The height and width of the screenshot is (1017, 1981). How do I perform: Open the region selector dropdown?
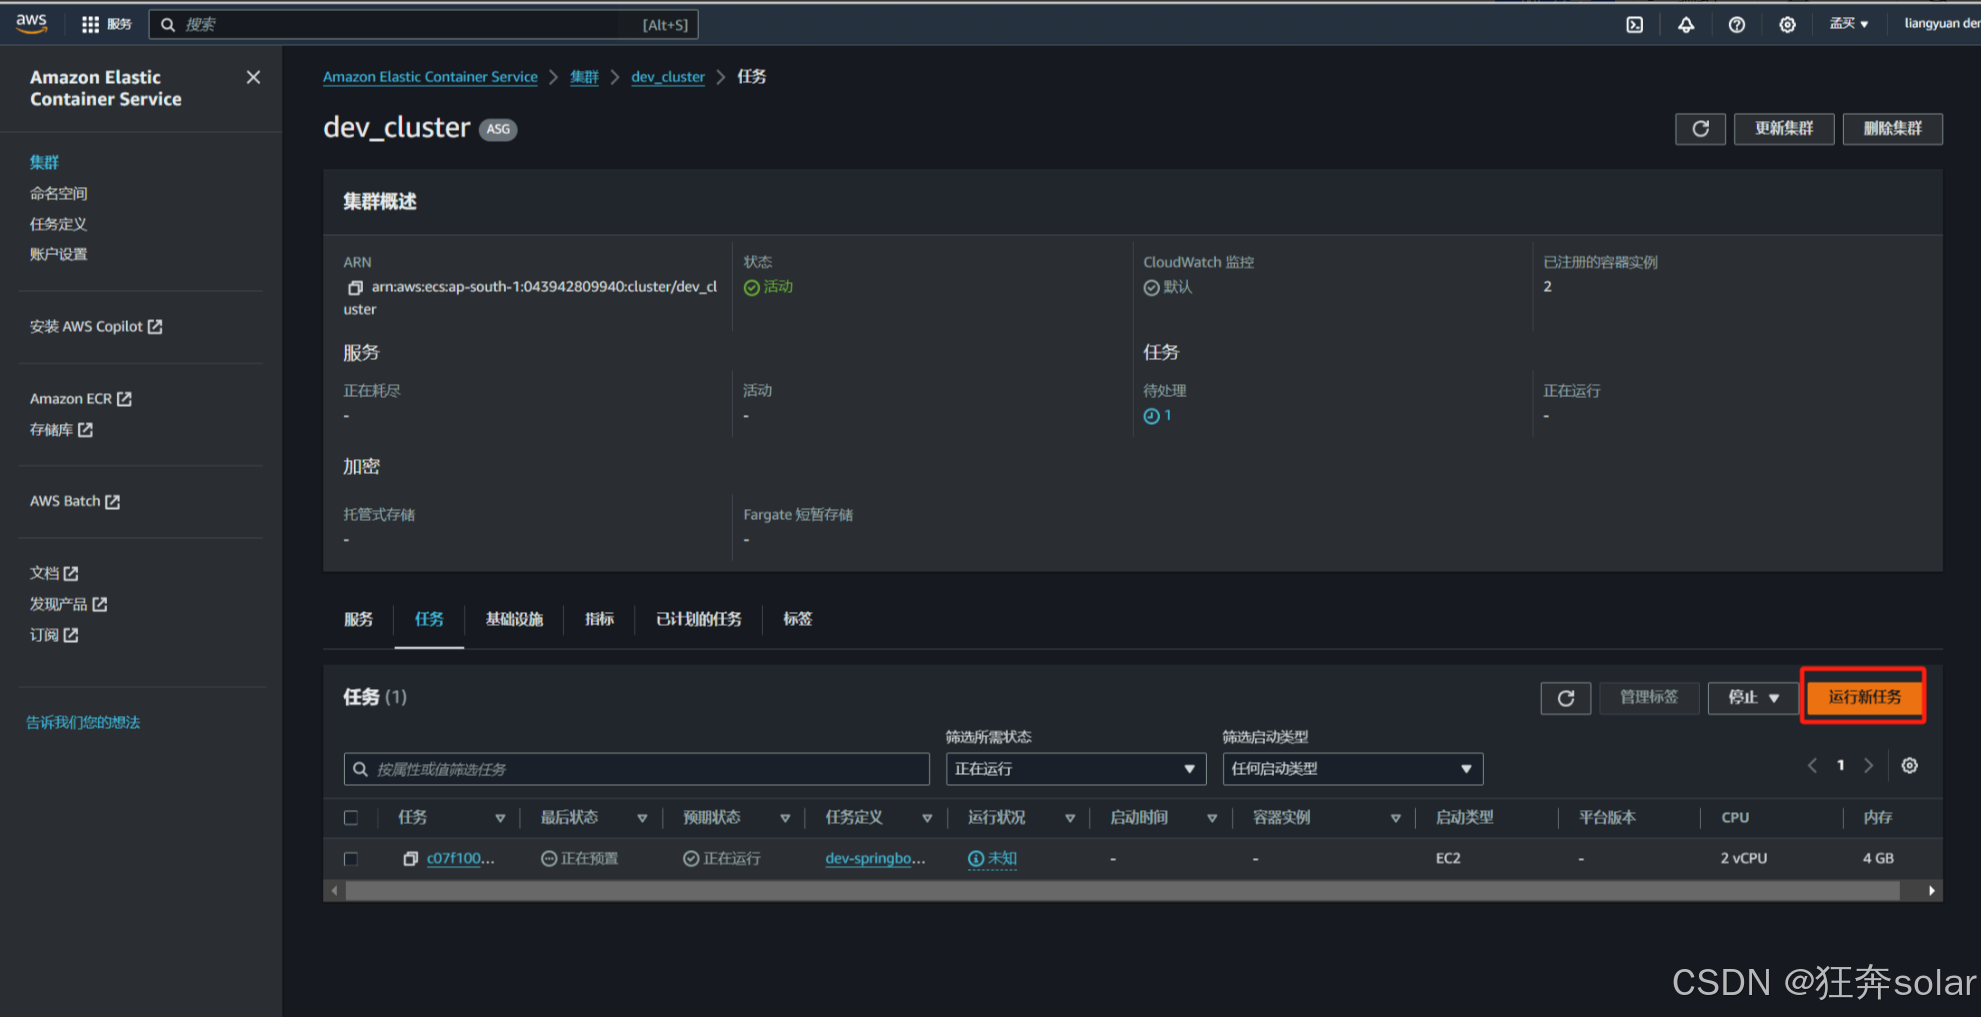1849,24
